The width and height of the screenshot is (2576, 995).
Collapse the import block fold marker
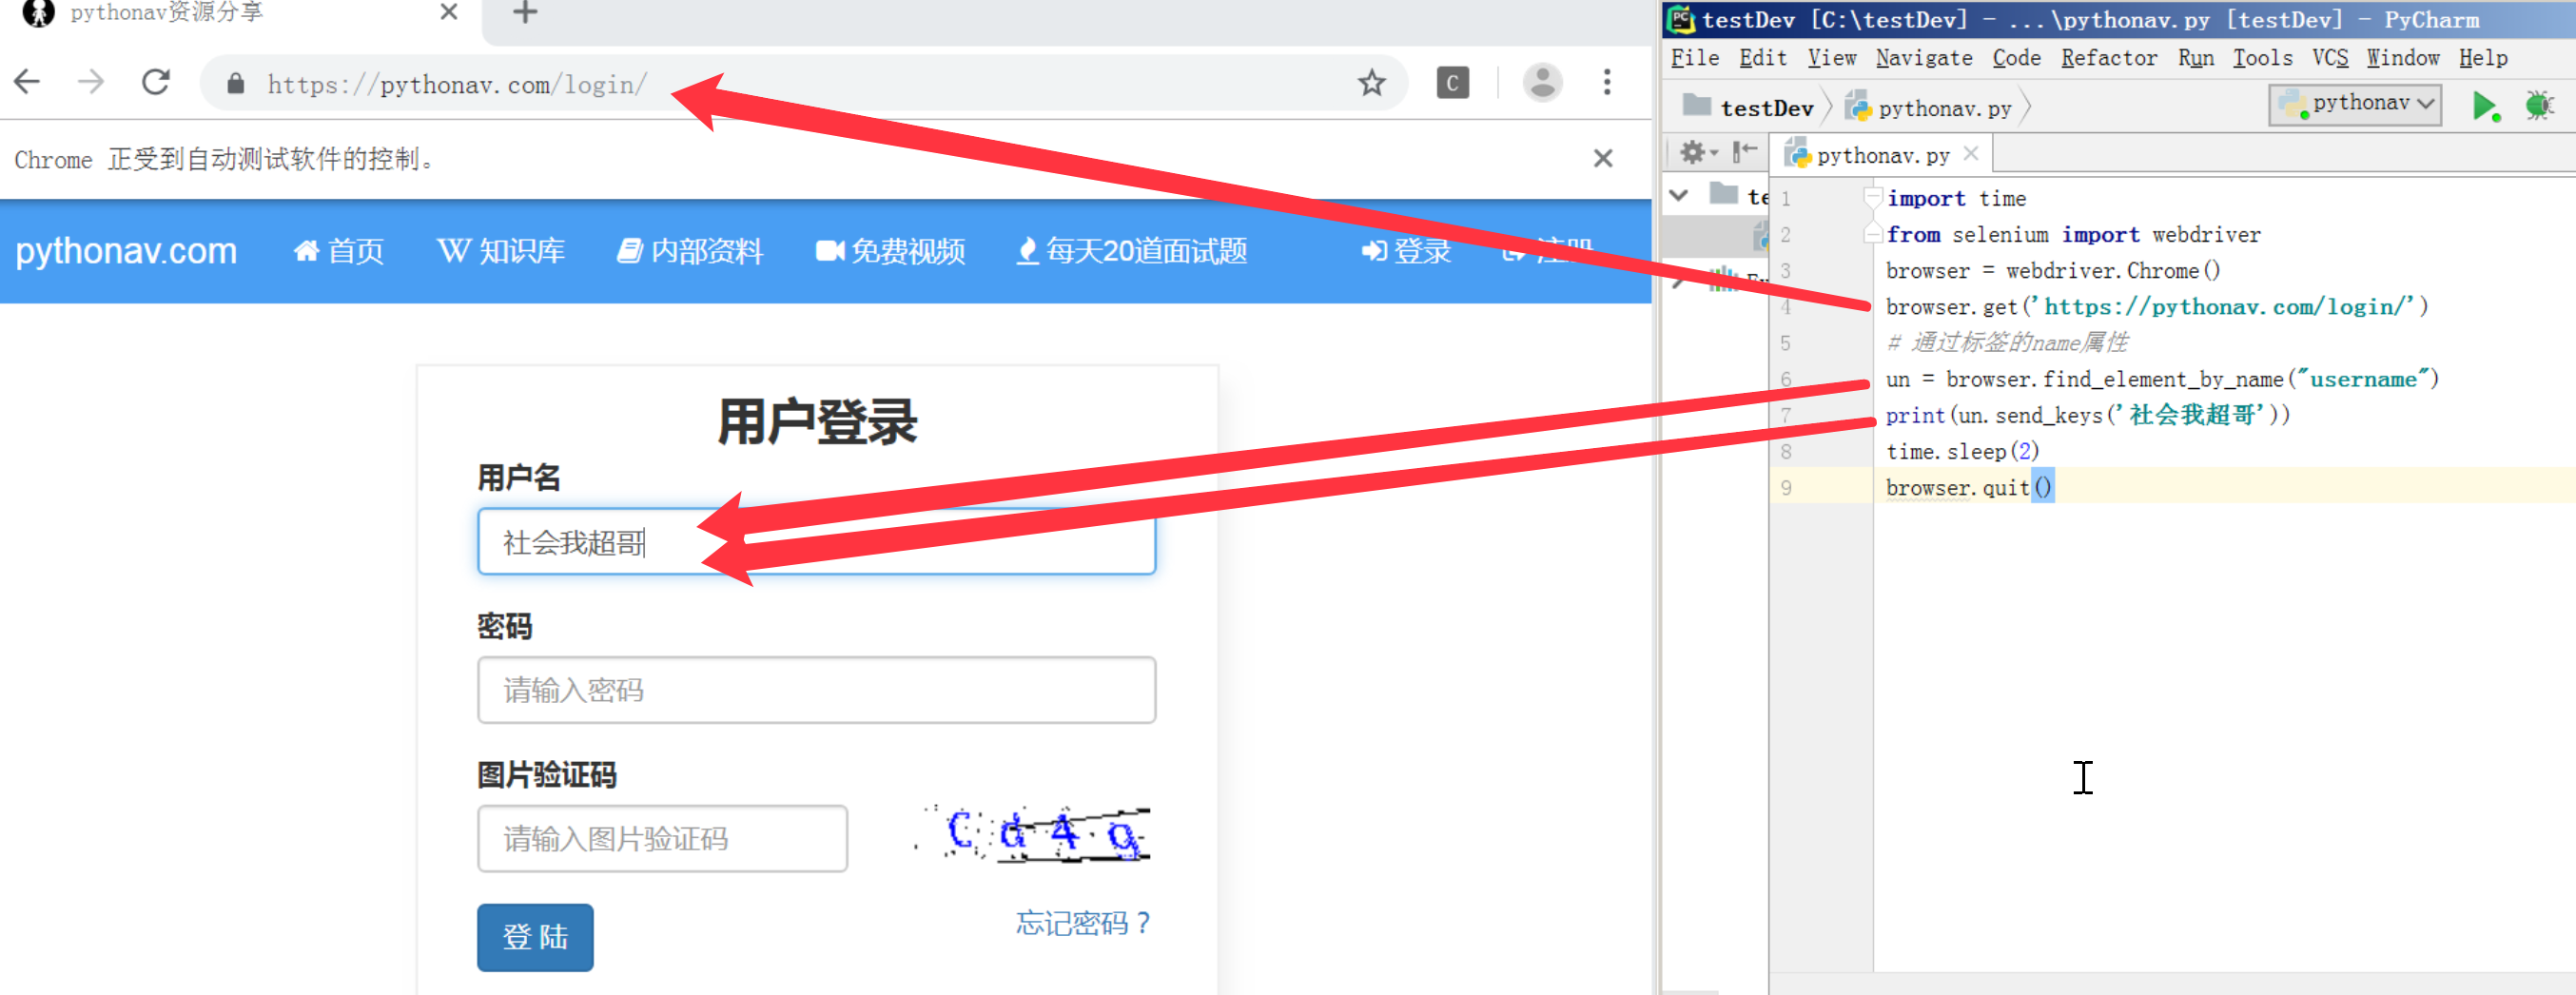(1872, 199)
